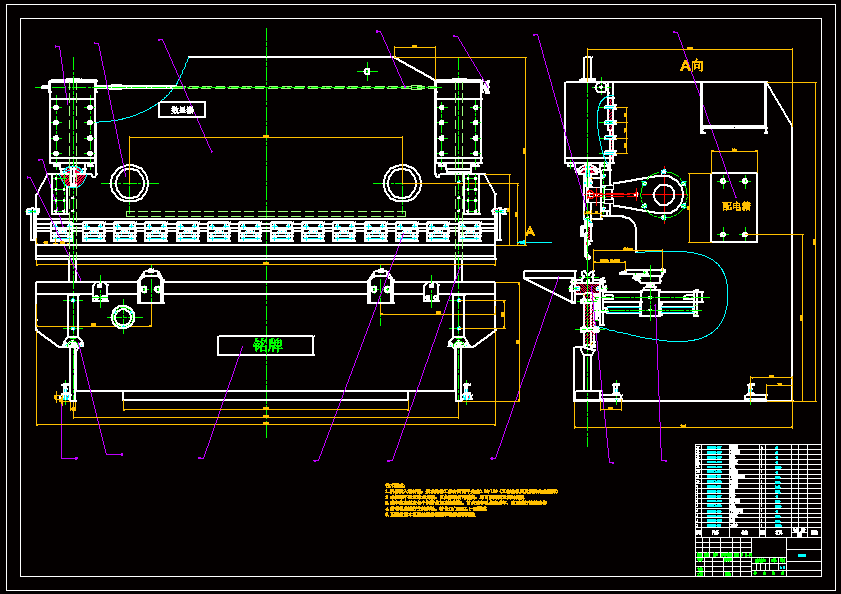841x594 pixels.
Task: Click the large left circle on upper beam
Action: pos(129,183)
